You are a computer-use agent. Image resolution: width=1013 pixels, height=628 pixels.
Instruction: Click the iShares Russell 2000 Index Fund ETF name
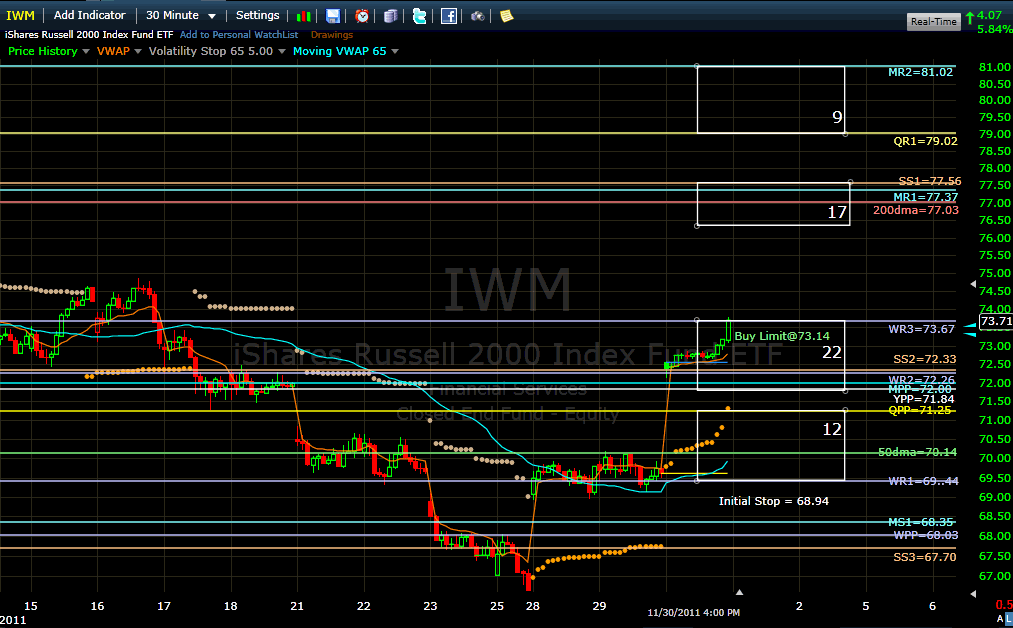click(x=89, y=35)
